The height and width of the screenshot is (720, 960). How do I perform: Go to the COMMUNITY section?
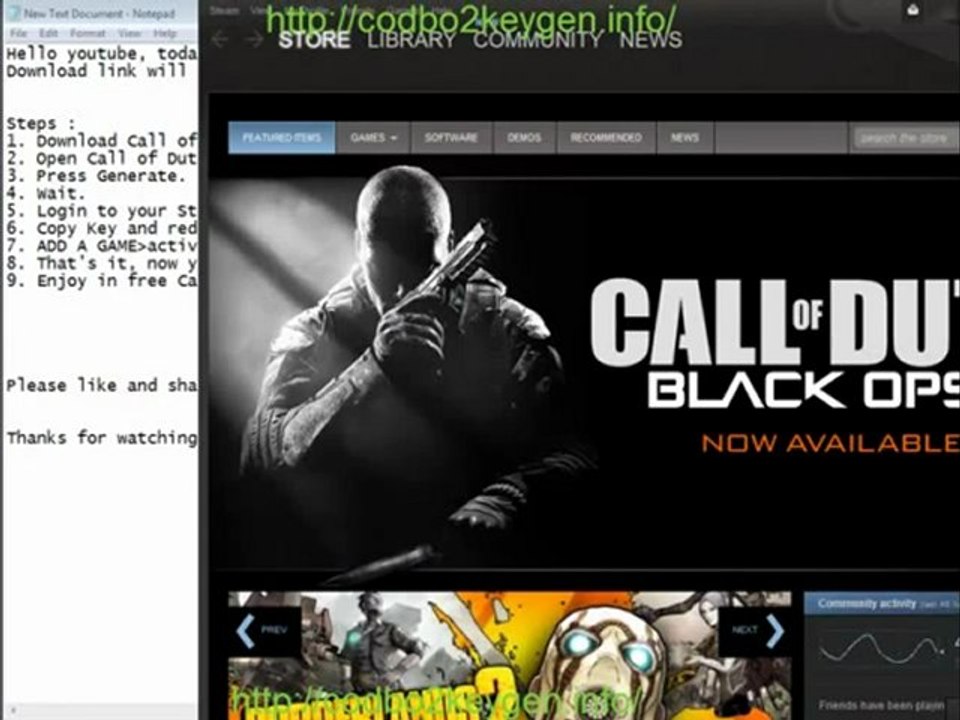tap(537, 40)
